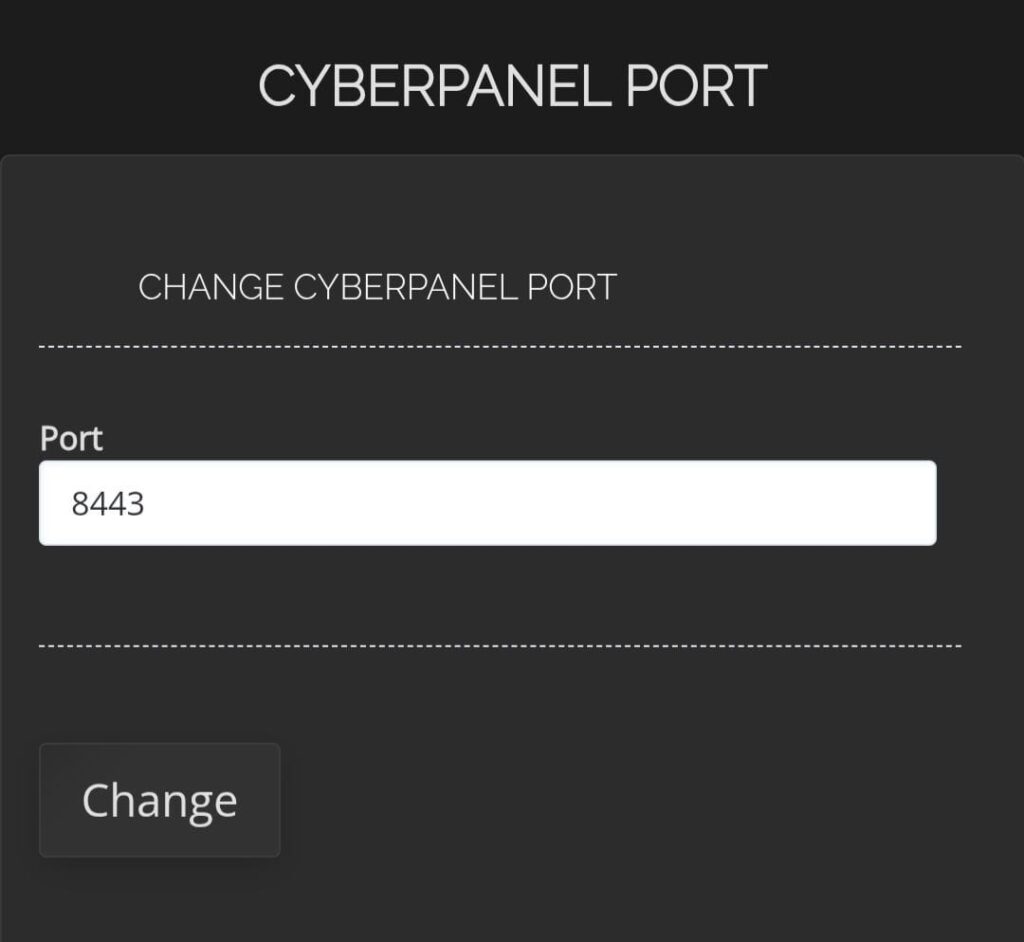Click the Port label text

(x=71, y=438)
